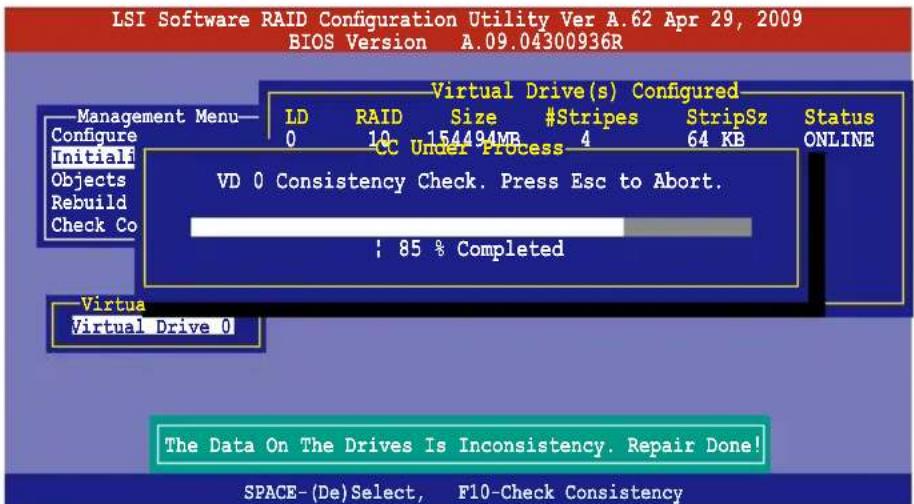914x504 pixels.
Task: Click the #Stripes column header
Action: coord(591,117)
